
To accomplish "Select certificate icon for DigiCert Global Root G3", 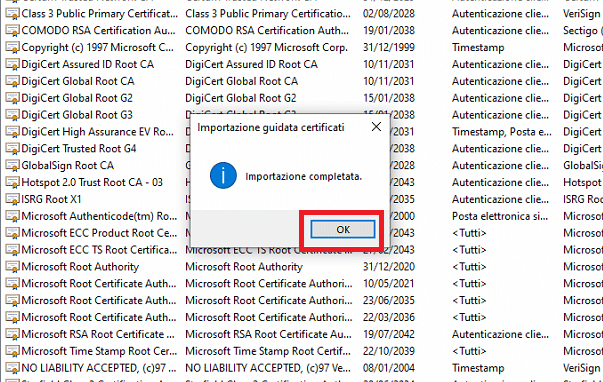I will (x=12, y=115).
